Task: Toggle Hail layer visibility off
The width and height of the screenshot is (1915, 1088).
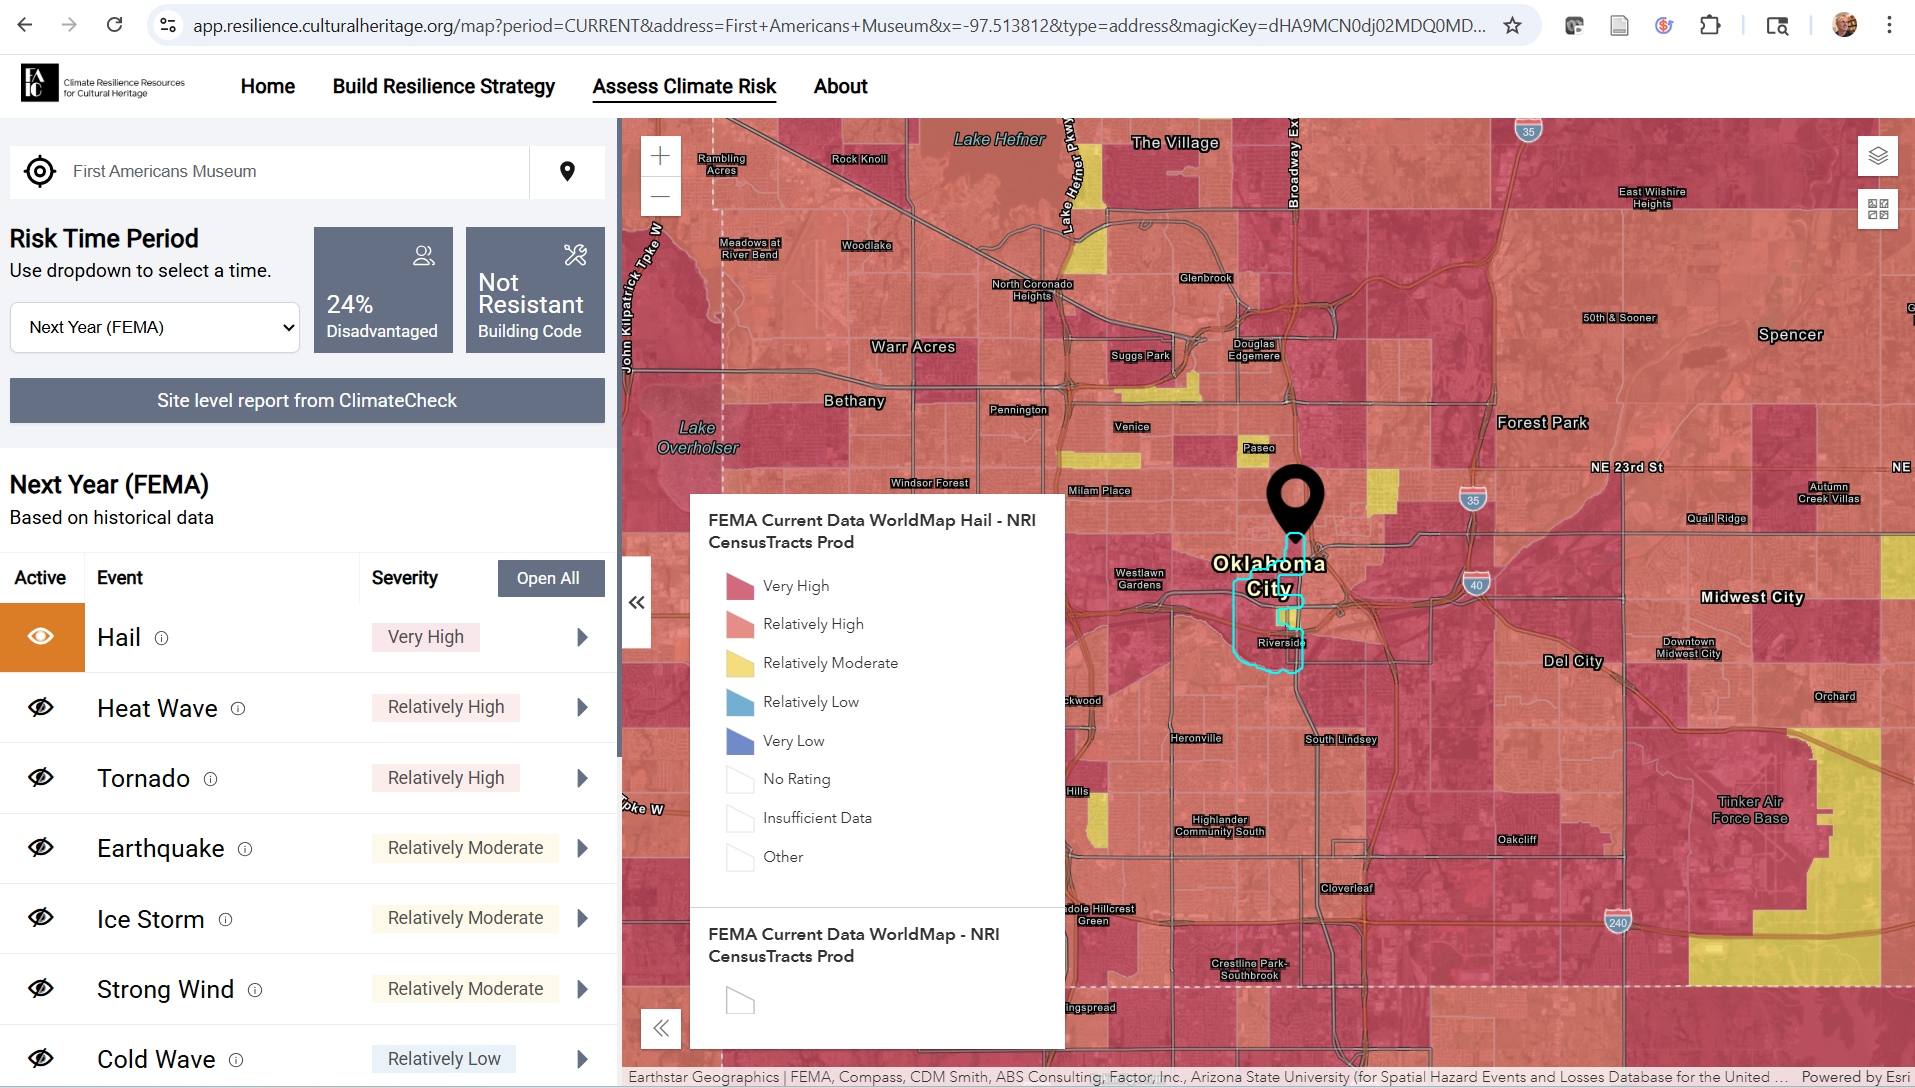Action: pos(42,637)
